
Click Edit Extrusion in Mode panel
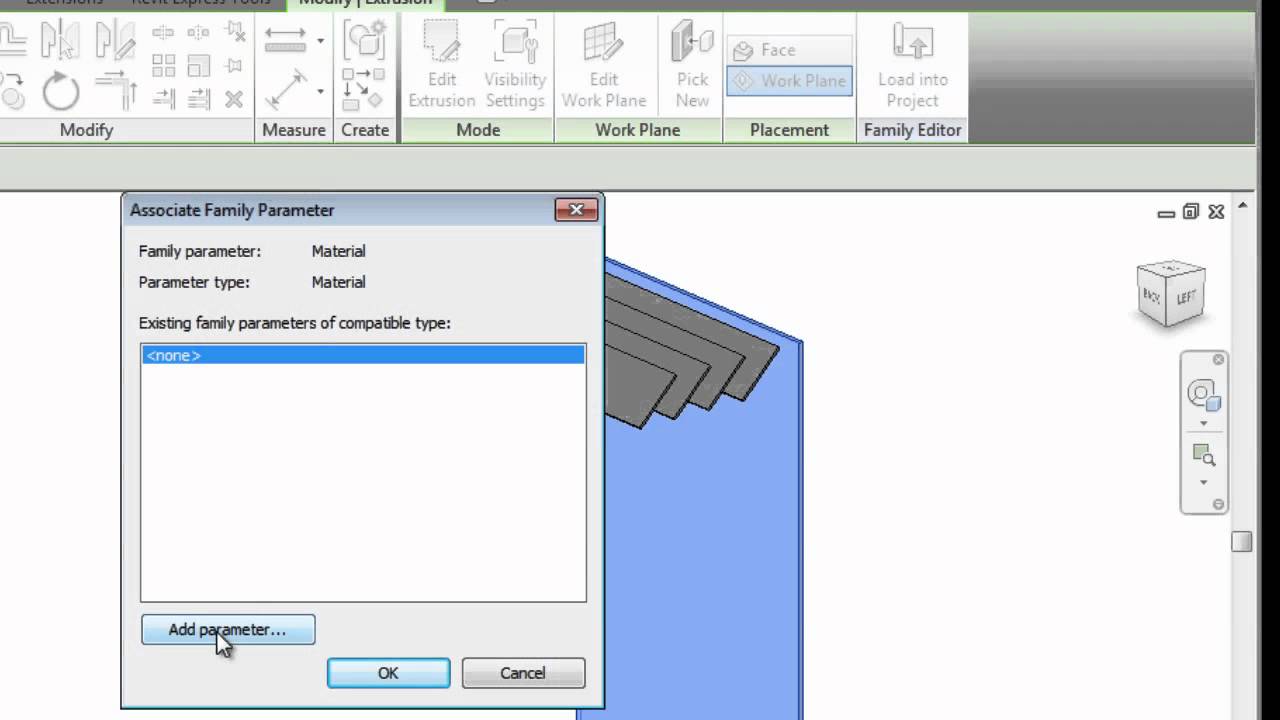pyautogui.click(x=441, y=65)
